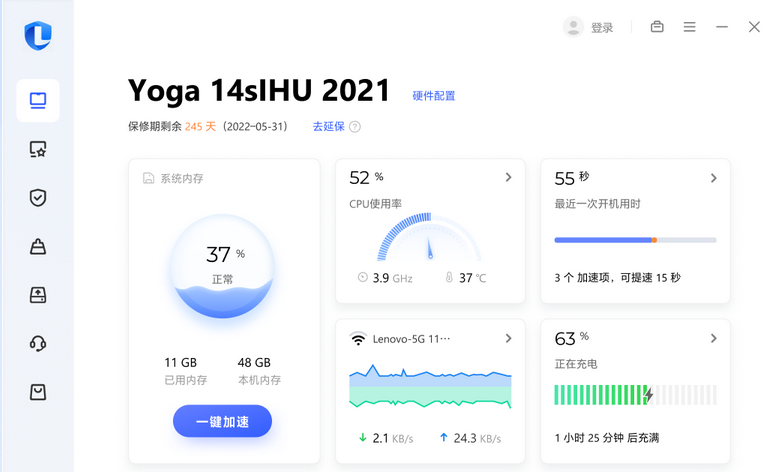Screen dimensions: 779x472
Task: Click the sidebar icon directly below the shield
Action: pyautogui.click(x=38, y=246)
